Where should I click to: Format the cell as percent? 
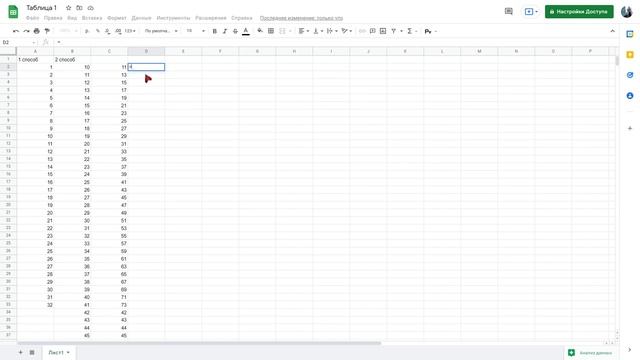coord(97,31)
